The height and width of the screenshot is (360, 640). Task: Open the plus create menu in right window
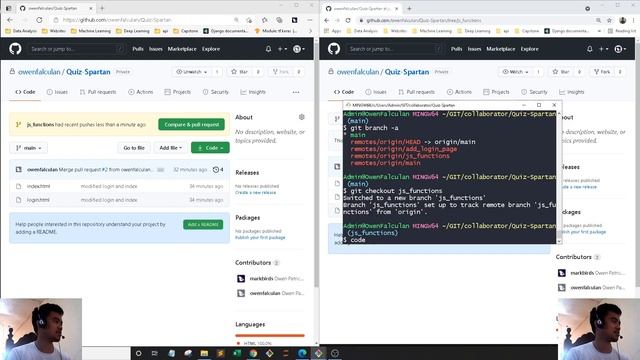click(x=603, y=49)
